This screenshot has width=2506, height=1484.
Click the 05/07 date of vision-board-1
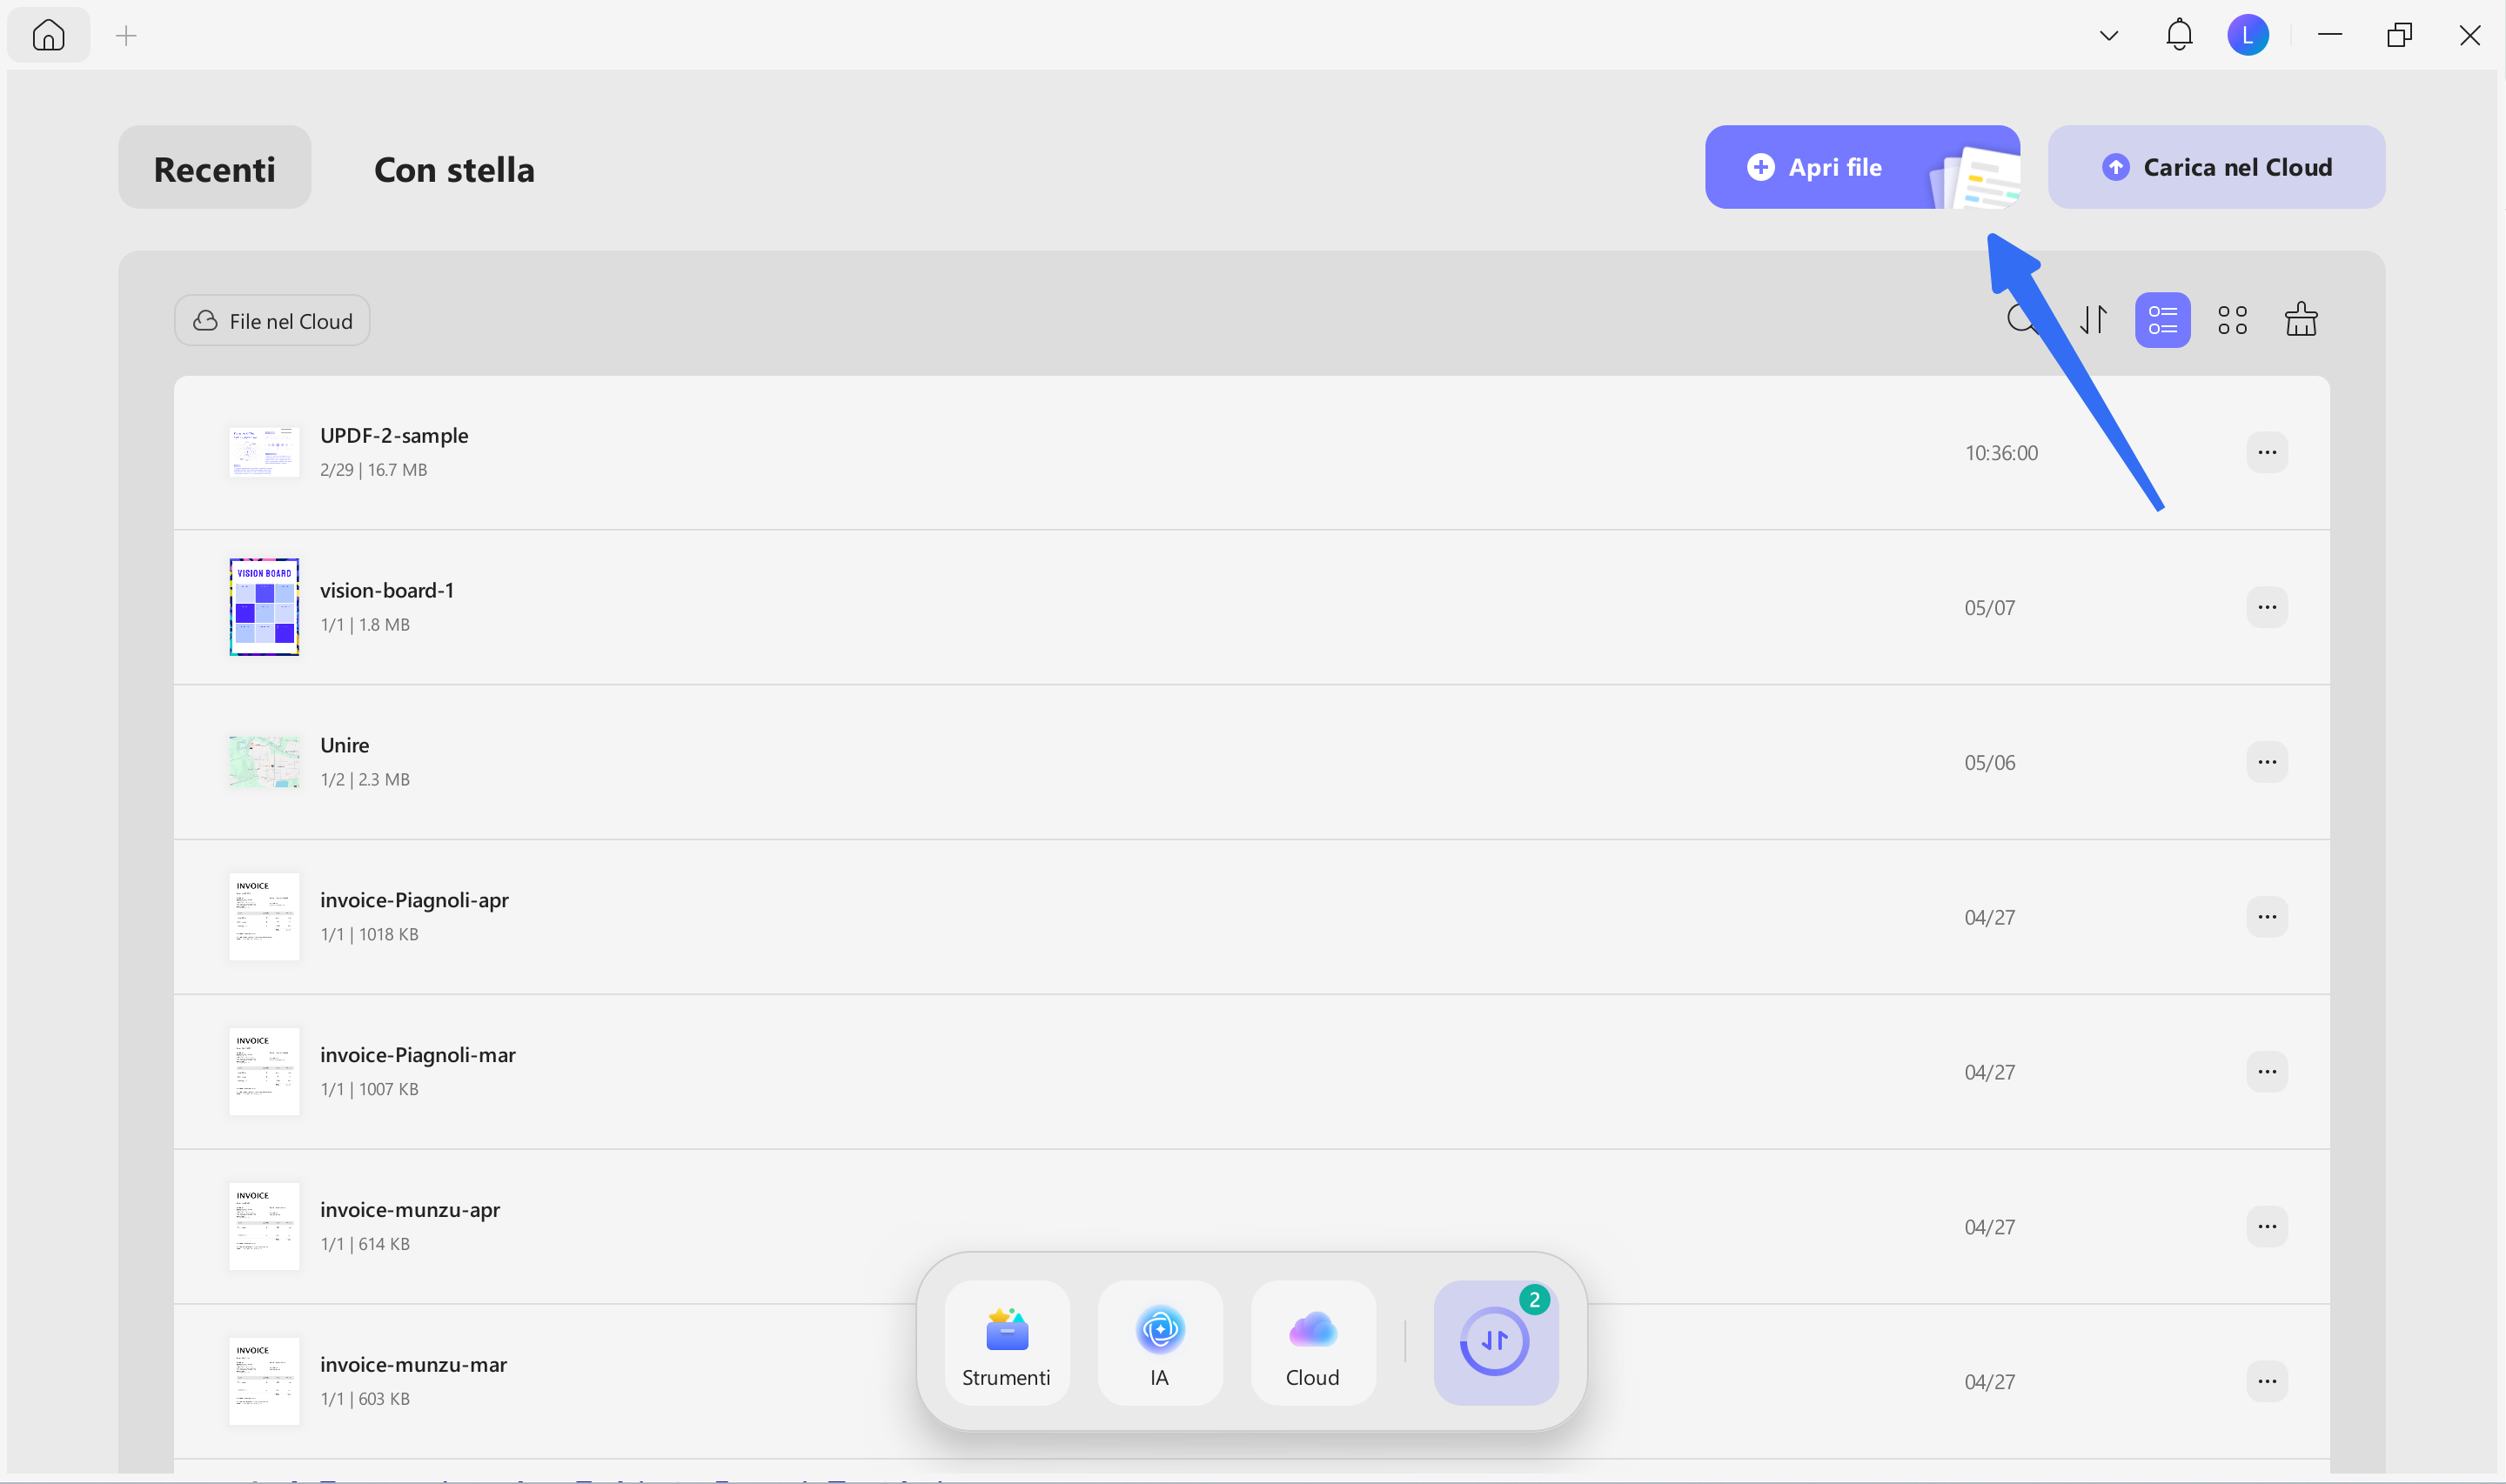coord(1990,608)
